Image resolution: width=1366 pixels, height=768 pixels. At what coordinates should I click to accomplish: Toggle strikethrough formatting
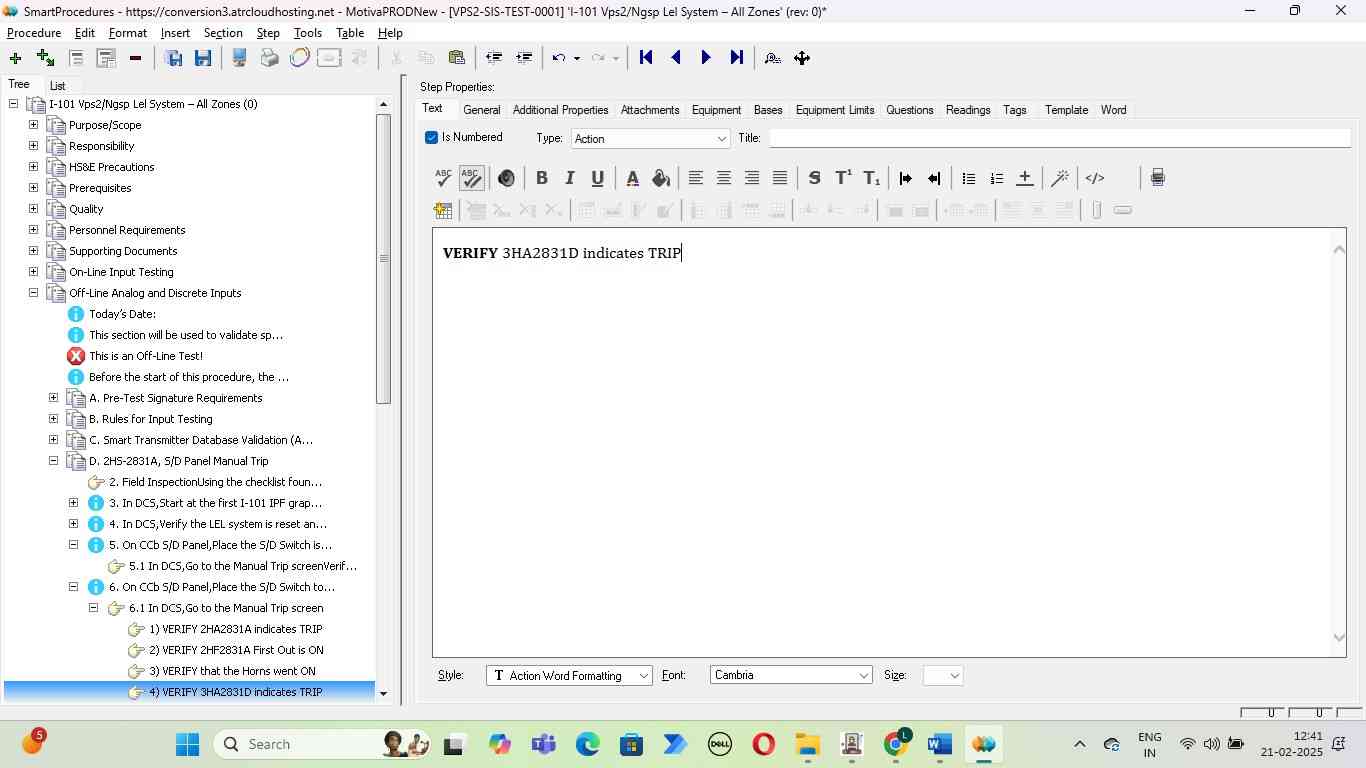click(815, 178)
